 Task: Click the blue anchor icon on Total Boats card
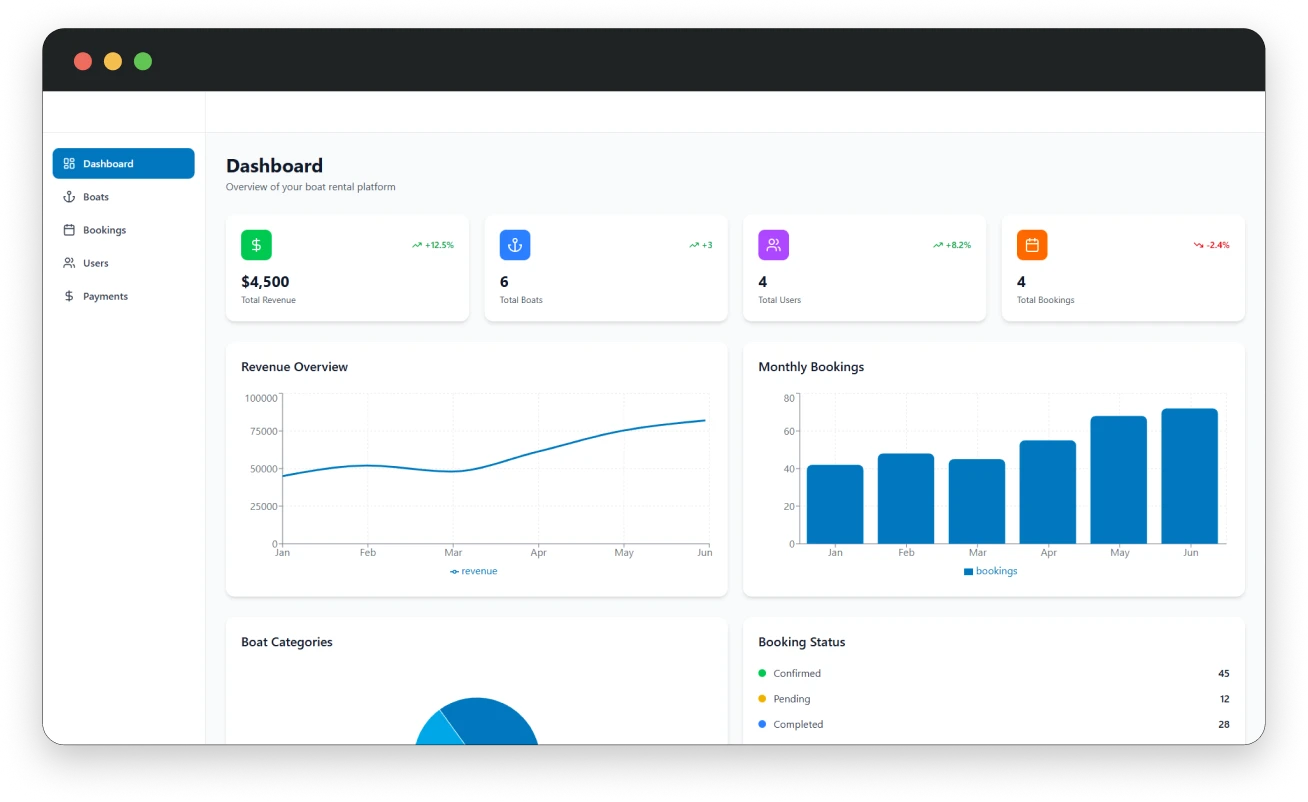(514, 244)
